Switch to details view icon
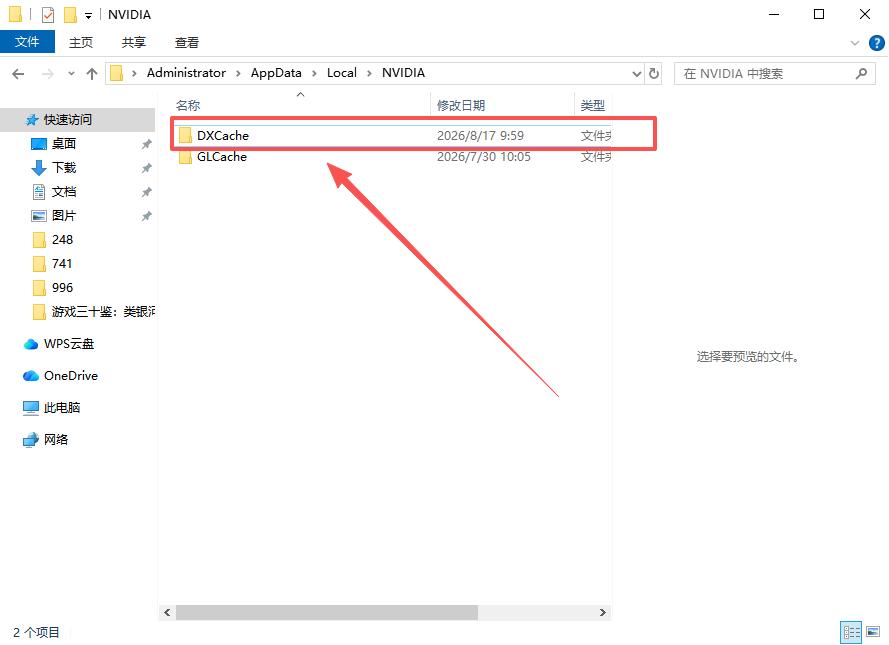The height and width of the screenshot is (645, 889). click(x=850, y=632)
